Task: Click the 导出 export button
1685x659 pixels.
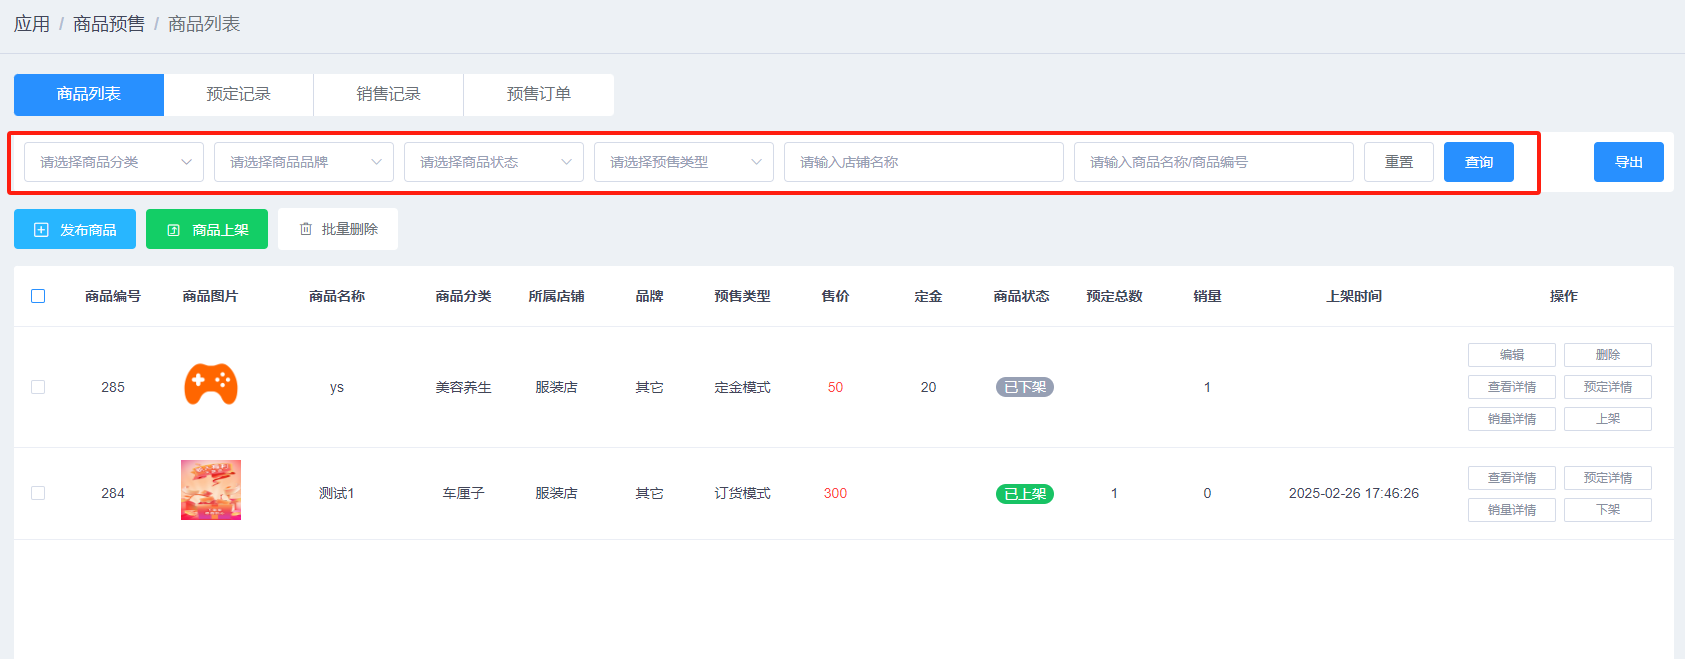Action: coord(1629,162)
